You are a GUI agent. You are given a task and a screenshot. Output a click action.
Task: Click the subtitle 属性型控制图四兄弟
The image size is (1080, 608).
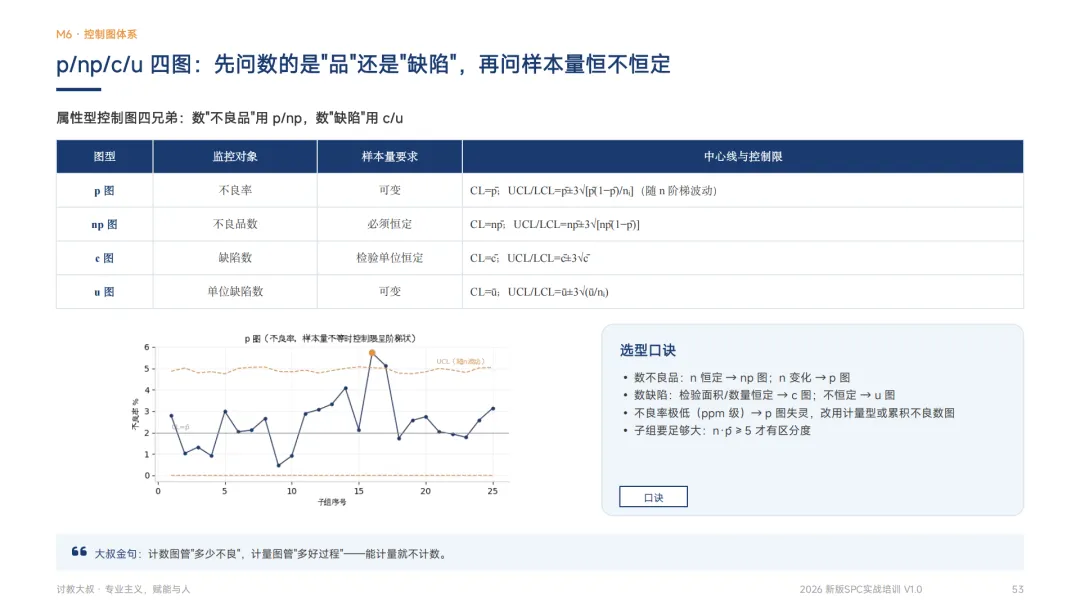point(229,118)
